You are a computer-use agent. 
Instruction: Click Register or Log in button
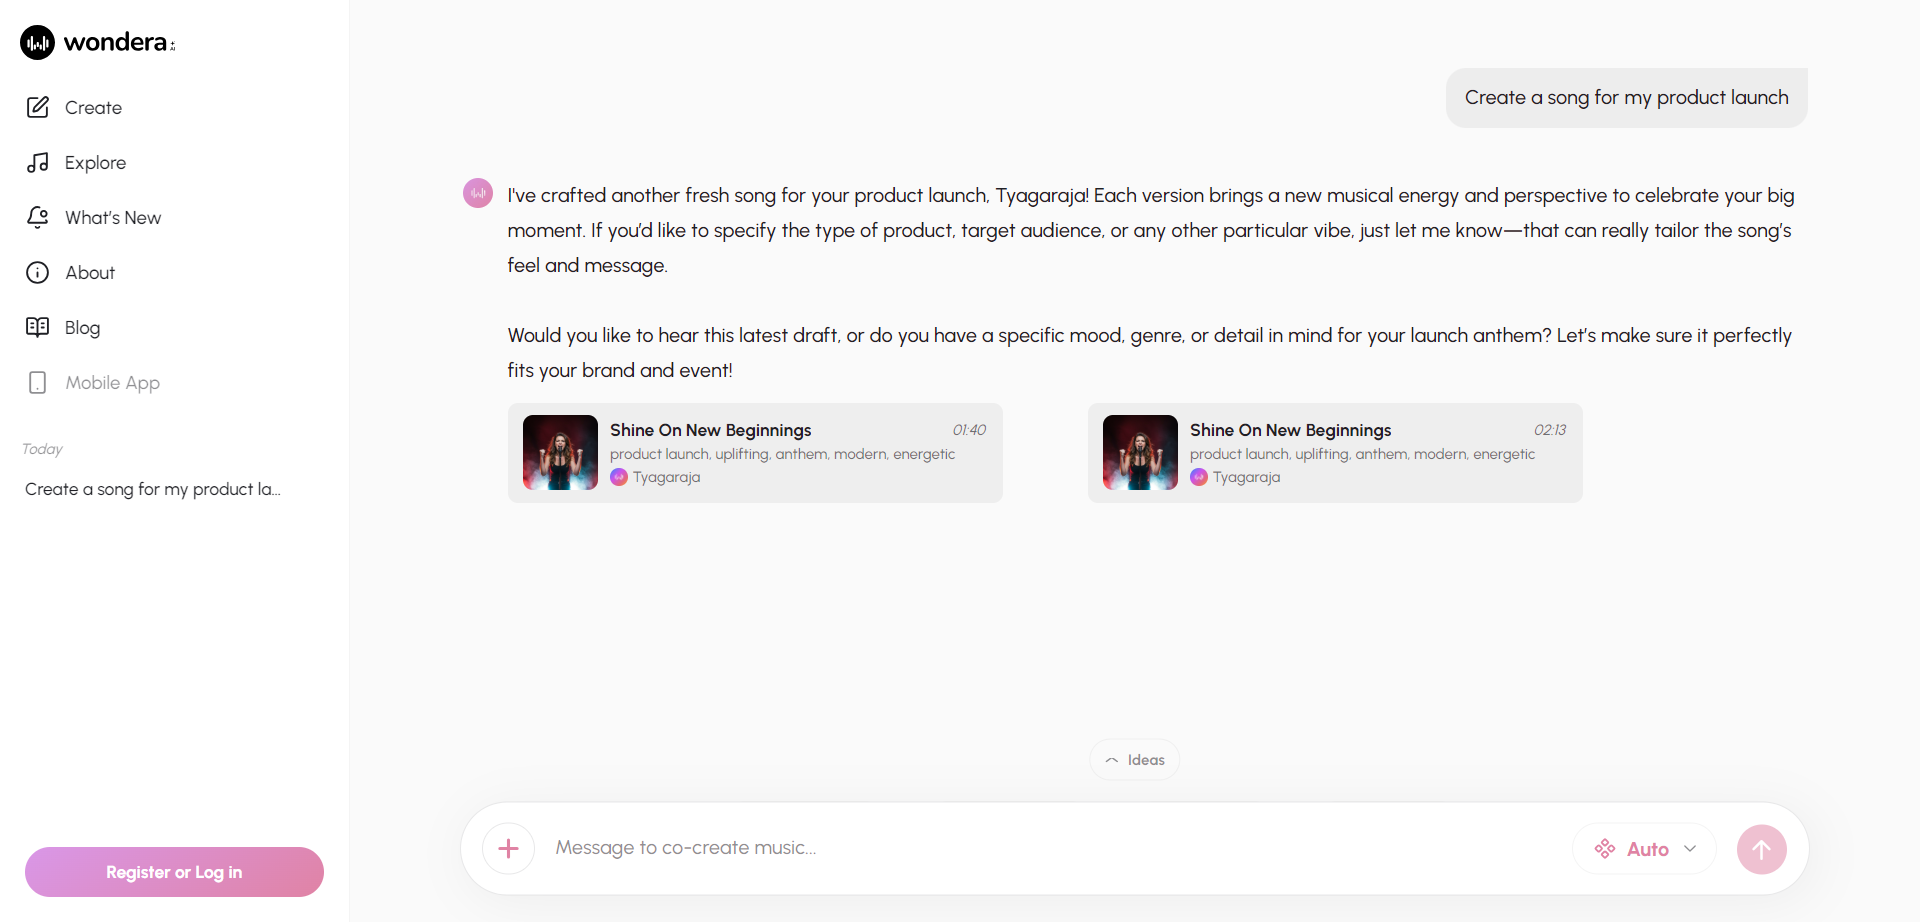pos(174,872)
